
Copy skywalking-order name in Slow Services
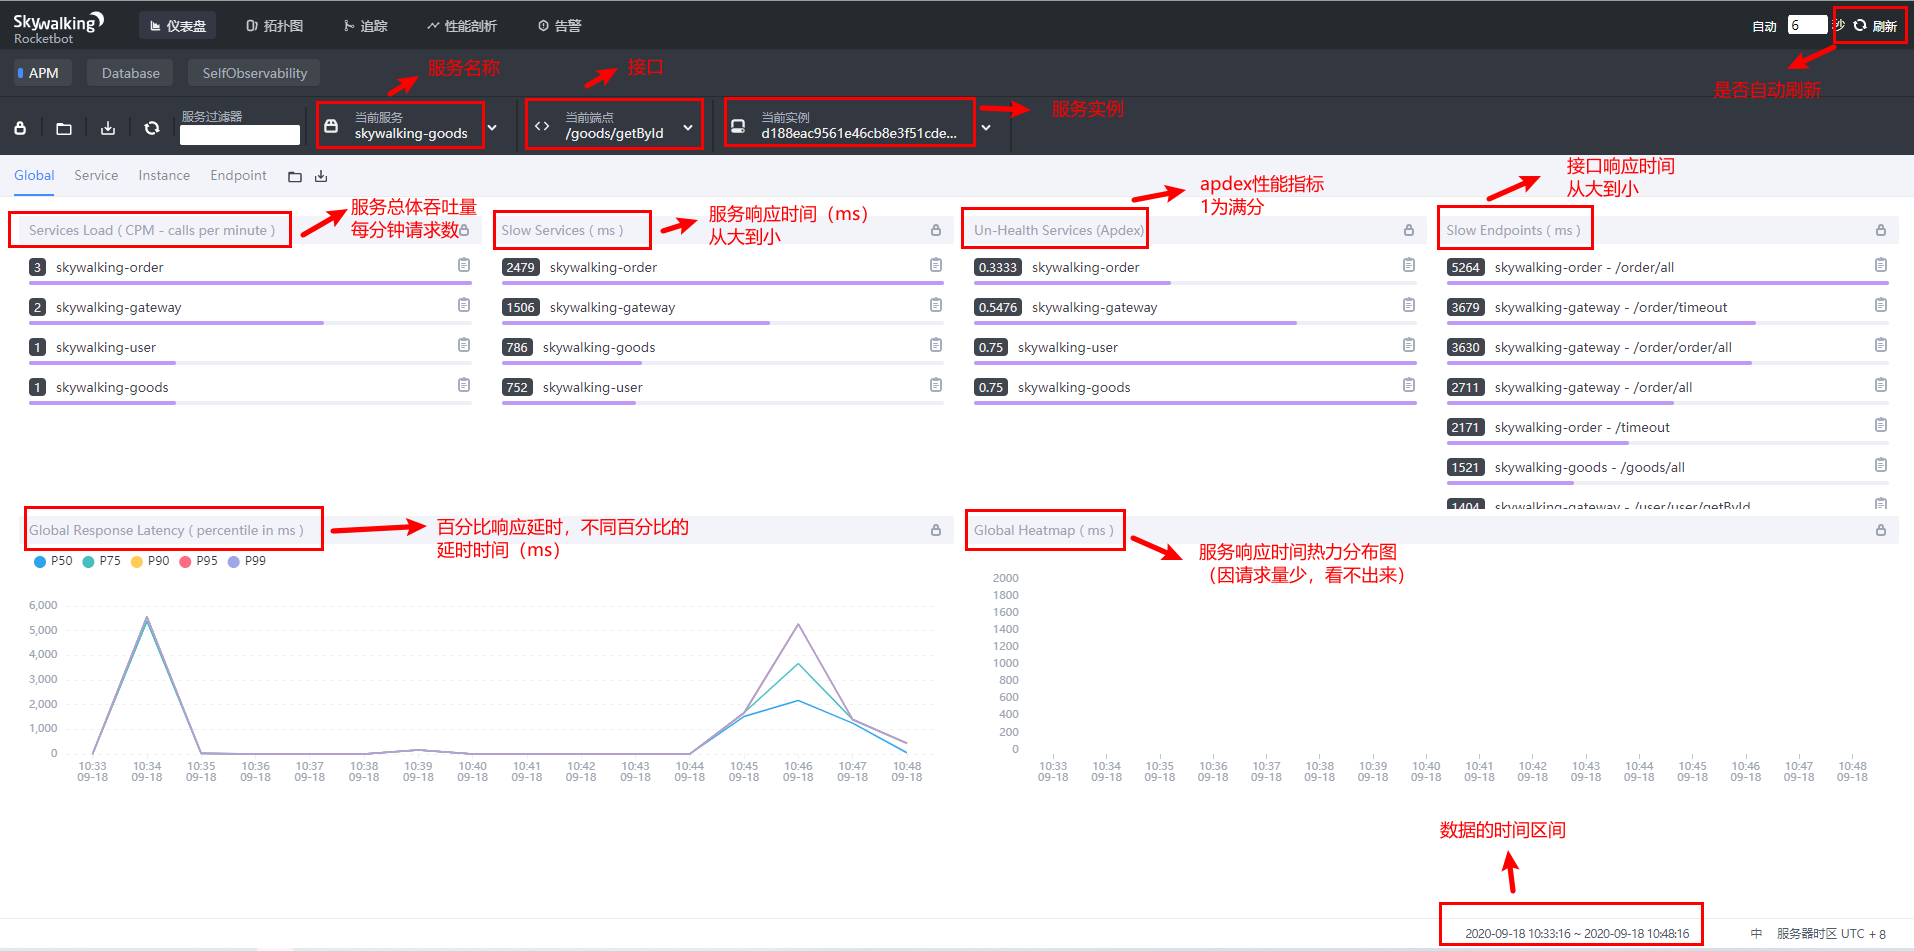coord(936,265)
